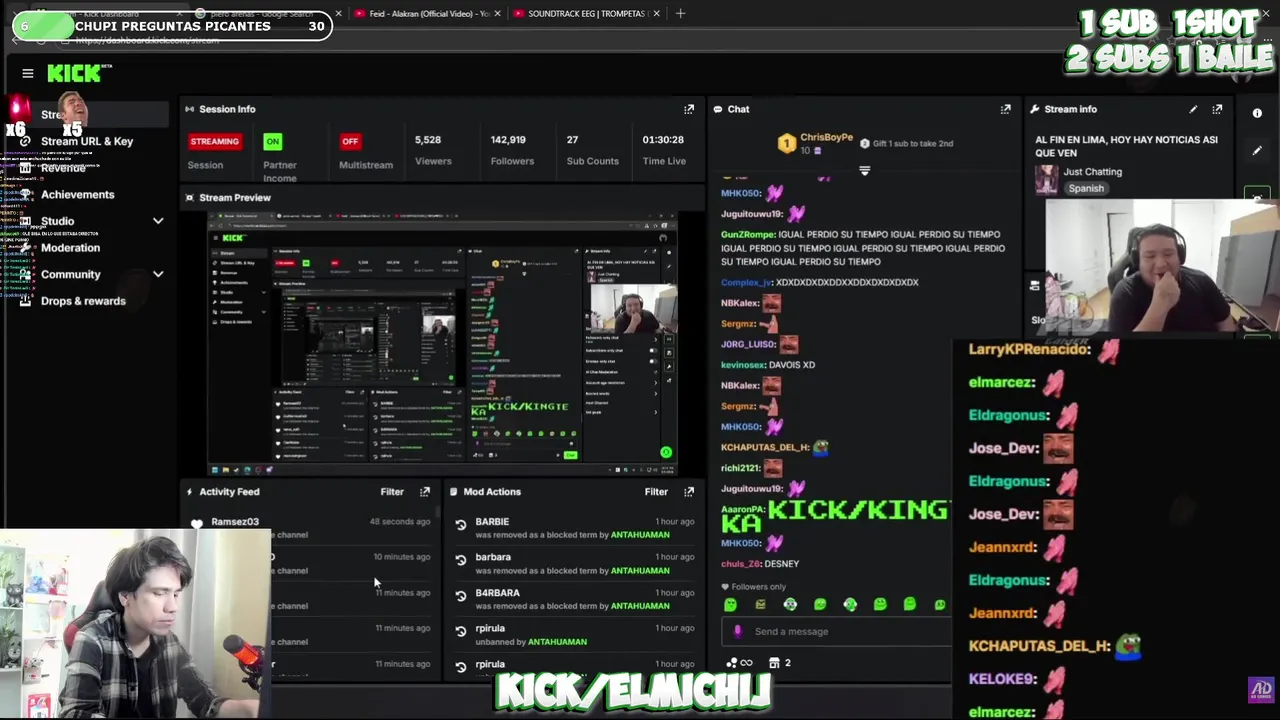Pop out the Session Info panel

689,109
